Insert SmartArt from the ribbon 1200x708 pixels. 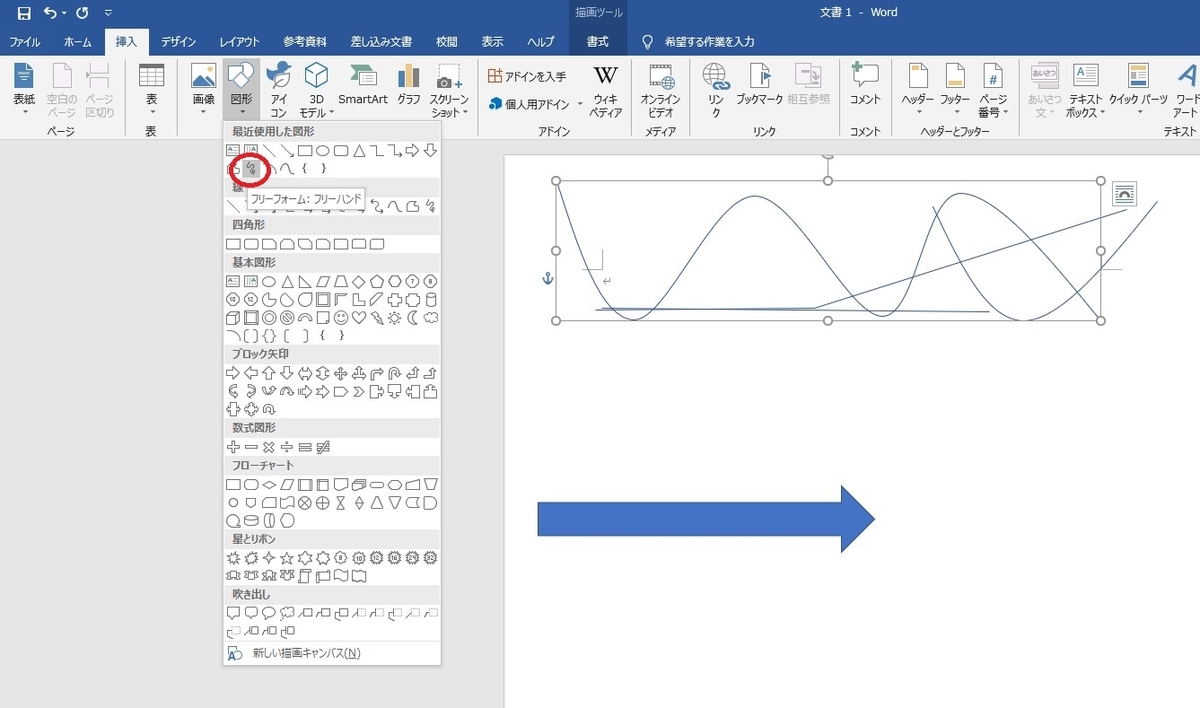tap(363, 85)
